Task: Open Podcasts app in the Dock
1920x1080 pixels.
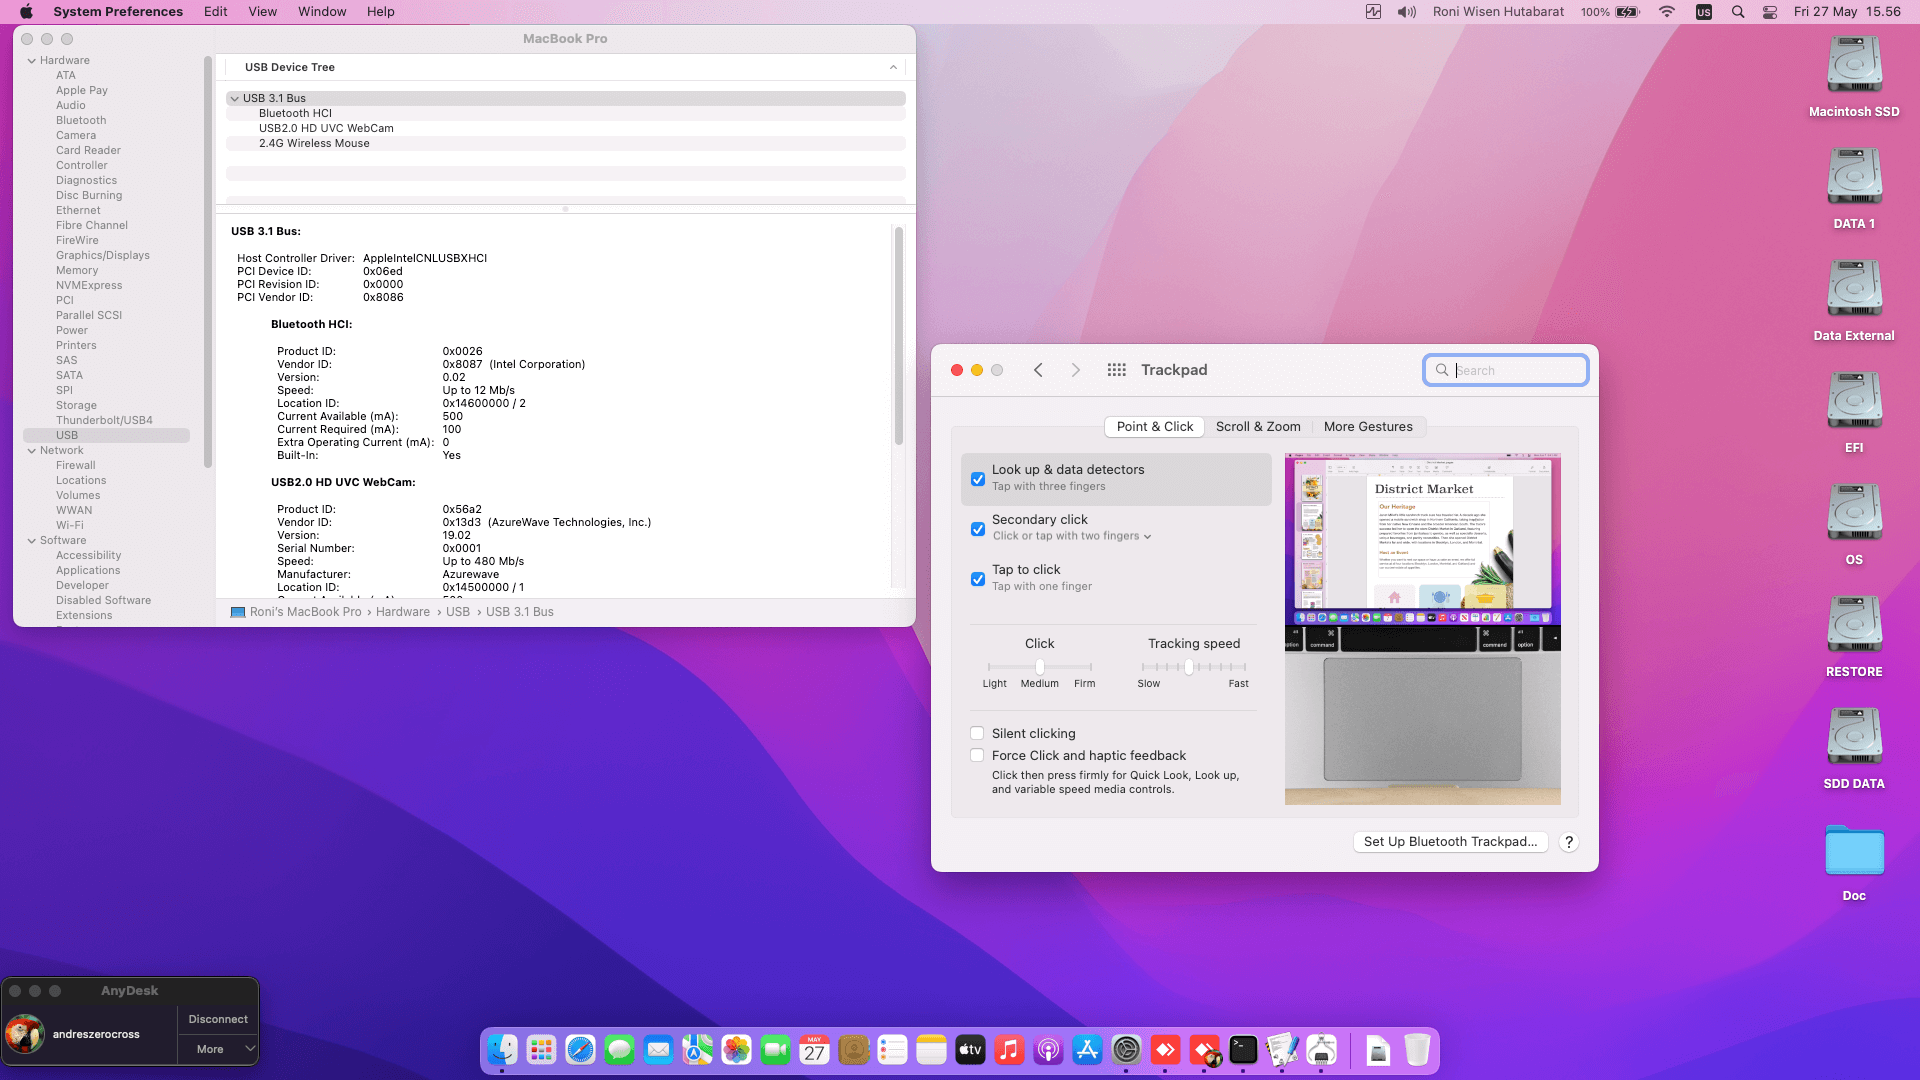Action: [x=1048, y=1050]
